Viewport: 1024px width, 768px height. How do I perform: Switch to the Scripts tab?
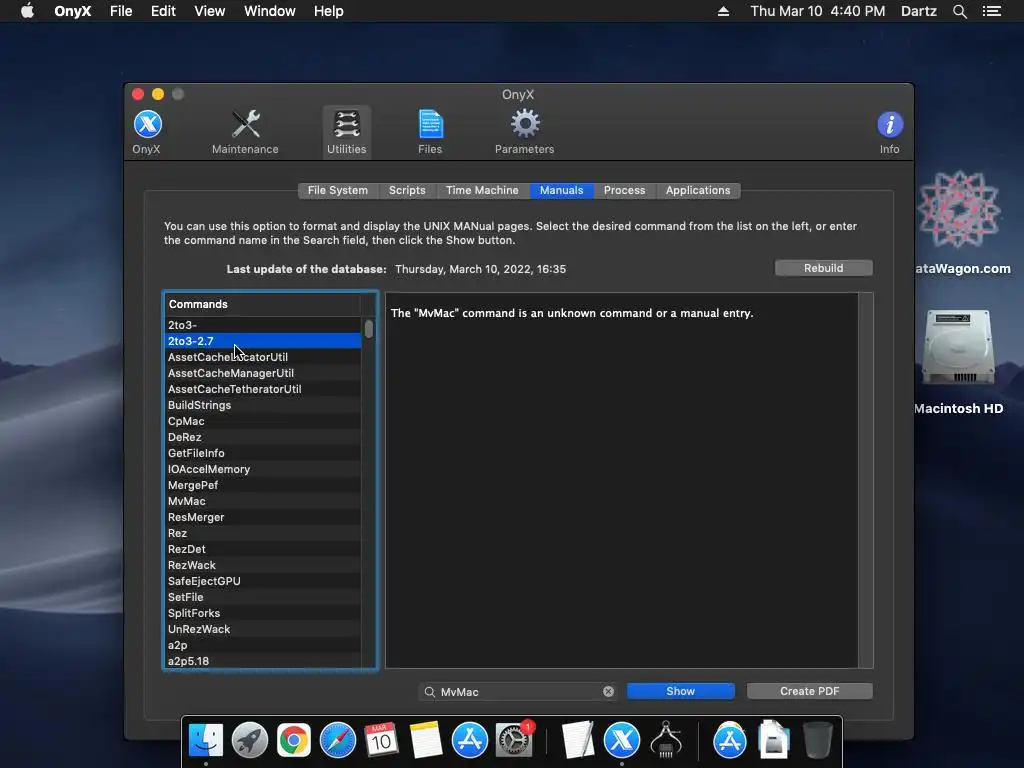(407, 190)
